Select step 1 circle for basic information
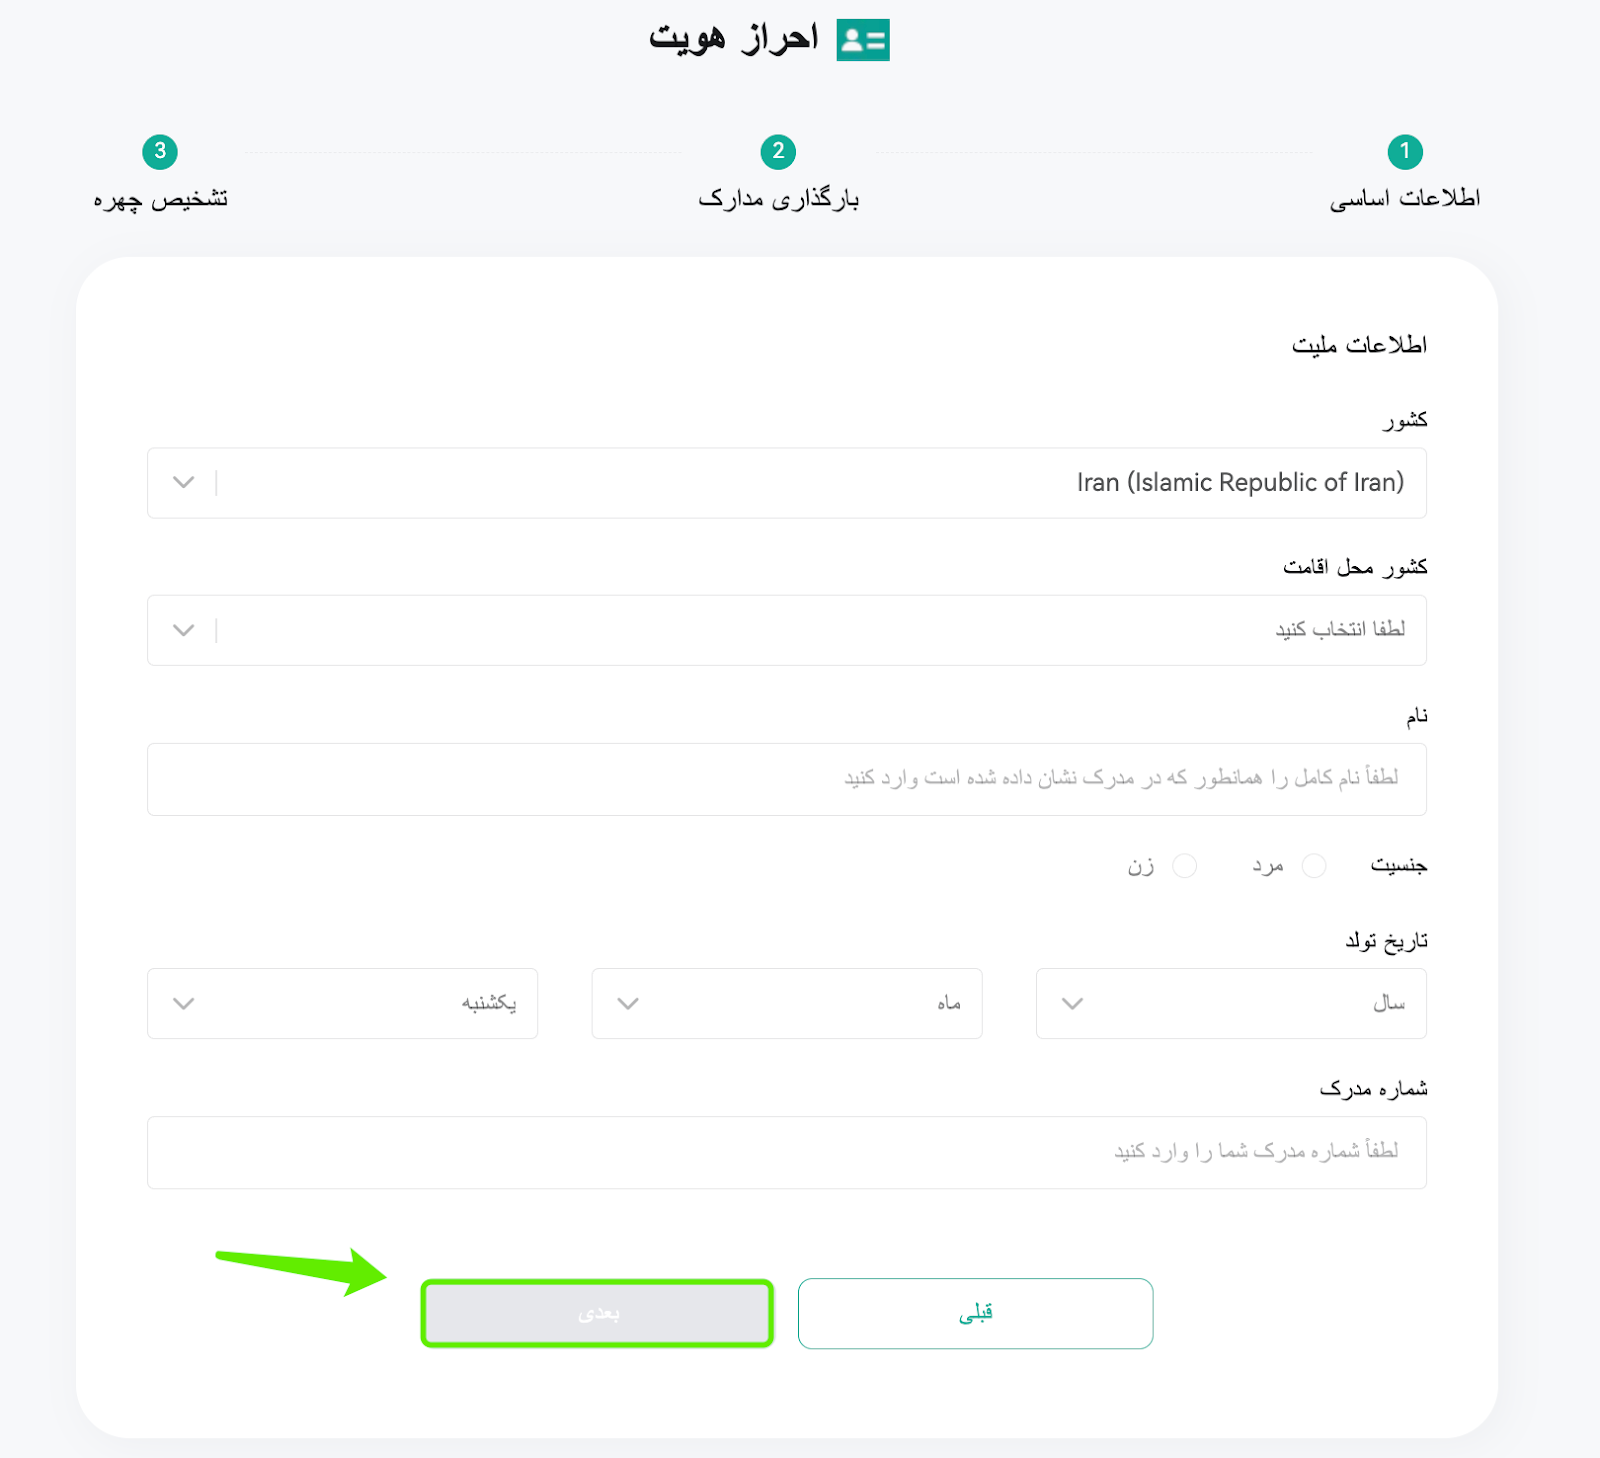 tap(1405, 152)
